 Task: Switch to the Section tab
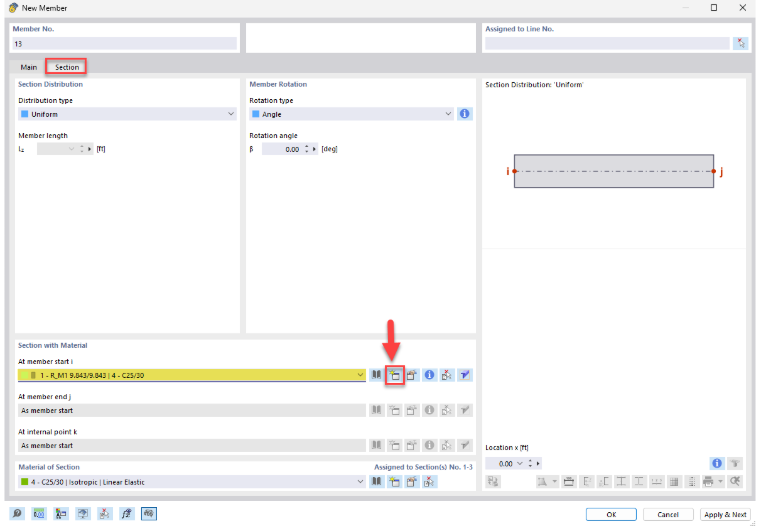click(x=66, y=67)
